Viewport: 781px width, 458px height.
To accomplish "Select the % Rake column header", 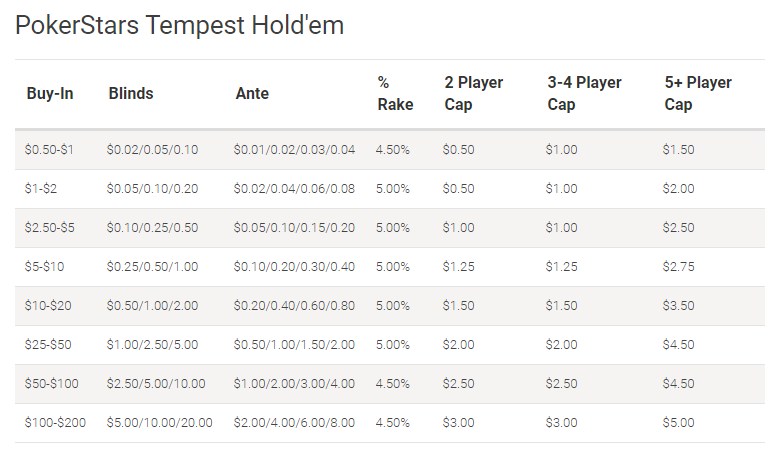I will point(395,94).
